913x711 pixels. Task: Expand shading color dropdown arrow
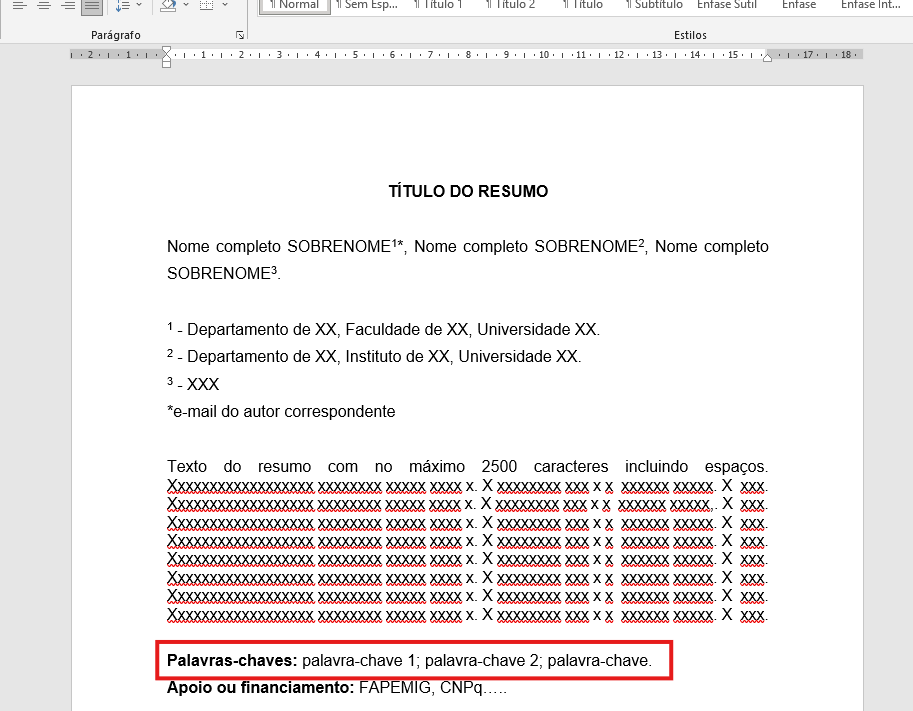186,6
